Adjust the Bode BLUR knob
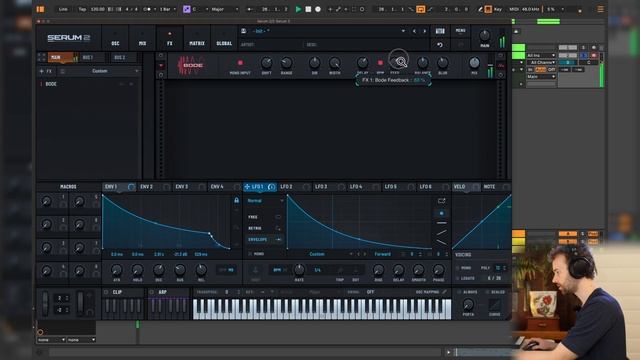Image resolution: width=640 pixels, height=360 pixels. click(442, 63)
